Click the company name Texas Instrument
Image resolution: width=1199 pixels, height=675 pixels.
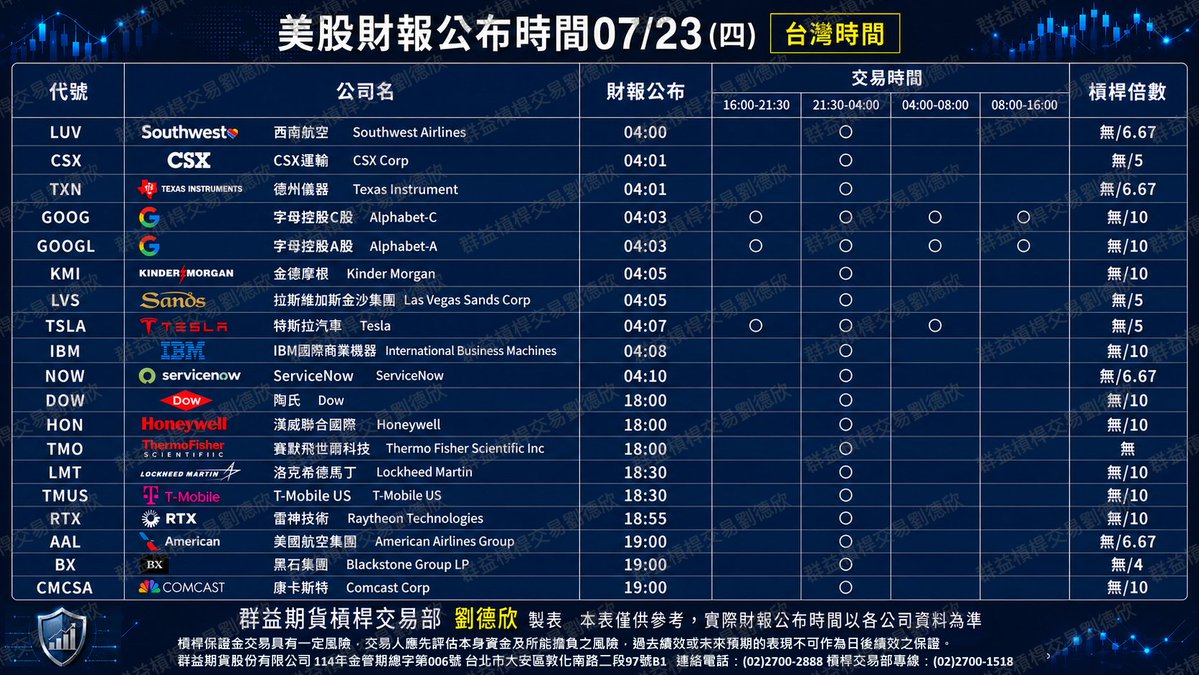pyautogui.click(x=405, y=190)
